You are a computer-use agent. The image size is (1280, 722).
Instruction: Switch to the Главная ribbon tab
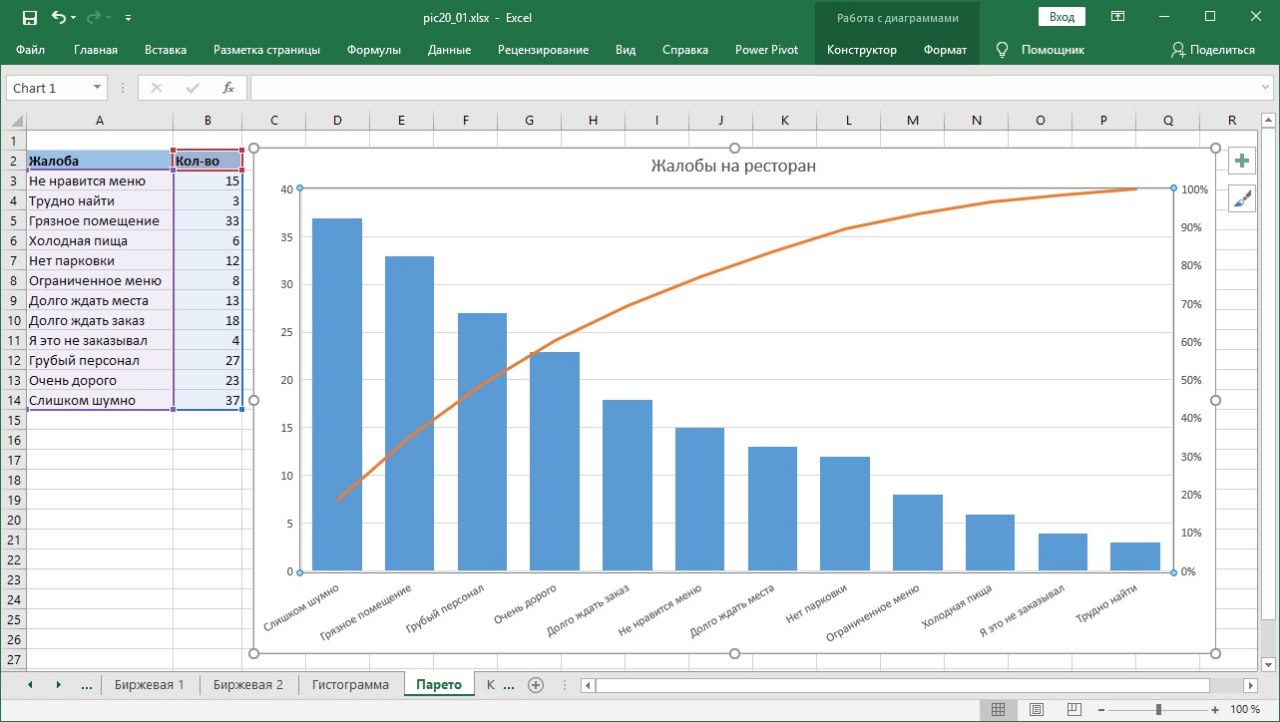coord(96,50)
